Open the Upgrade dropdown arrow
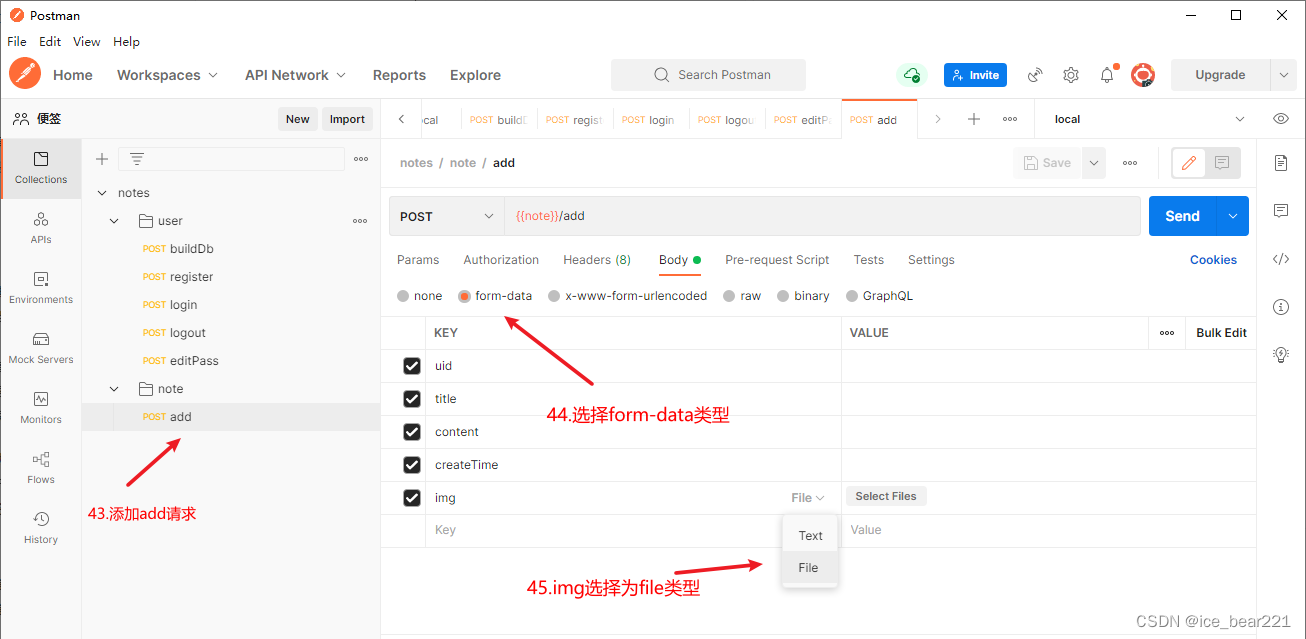 (1284, 75)
